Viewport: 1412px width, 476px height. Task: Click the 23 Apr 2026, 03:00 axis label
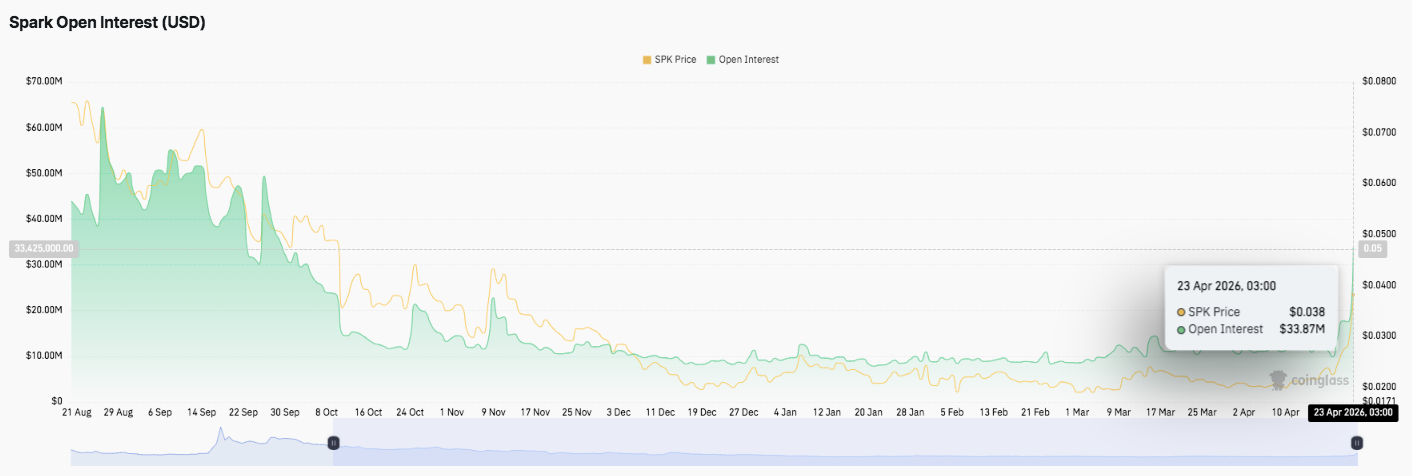point(1353,412)
